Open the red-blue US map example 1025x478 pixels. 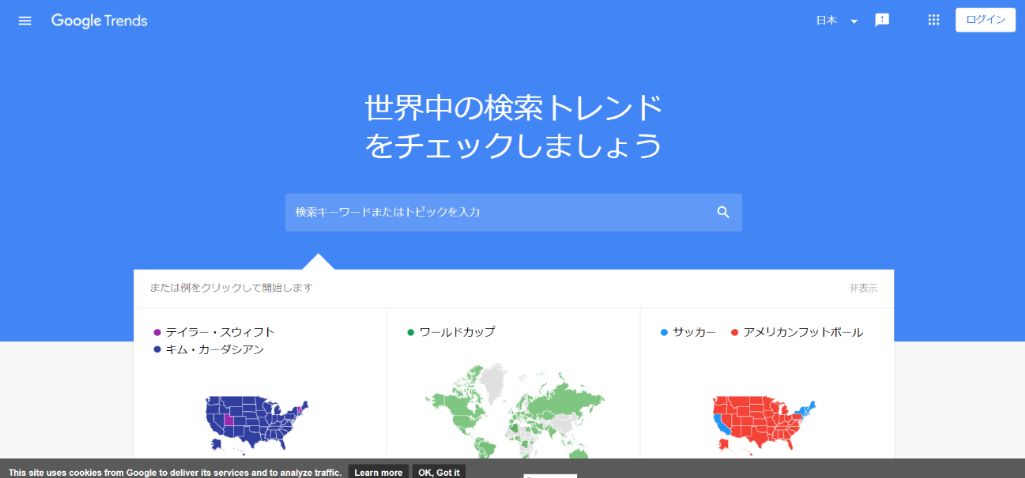coord(763,423)
